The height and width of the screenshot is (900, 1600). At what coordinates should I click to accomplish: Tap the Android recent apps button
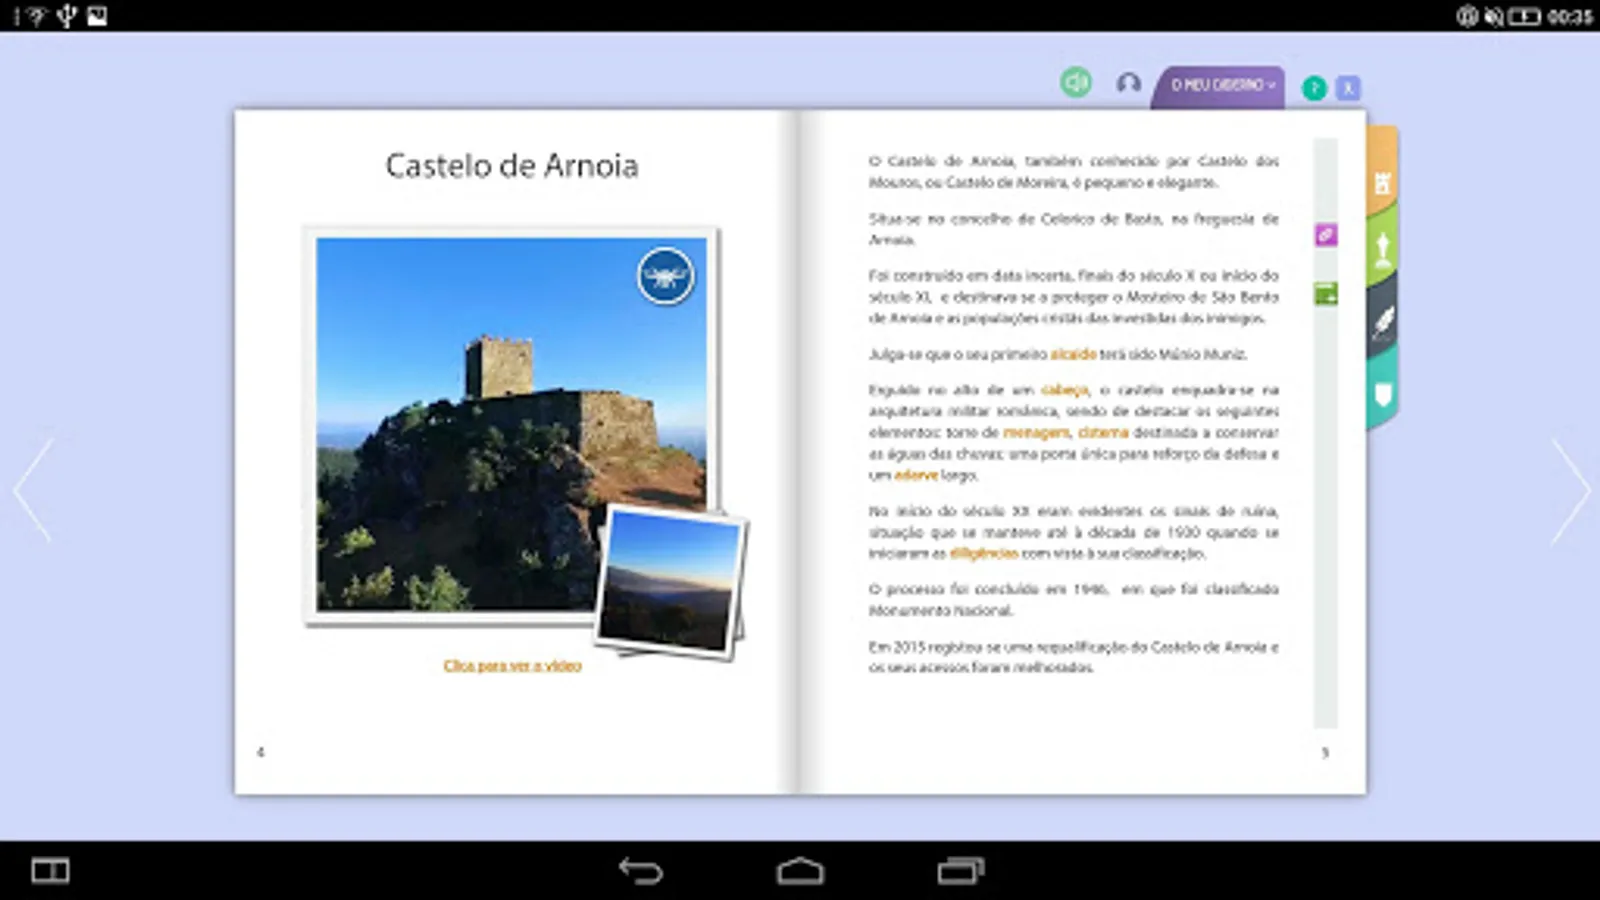[x=960, y=871]
